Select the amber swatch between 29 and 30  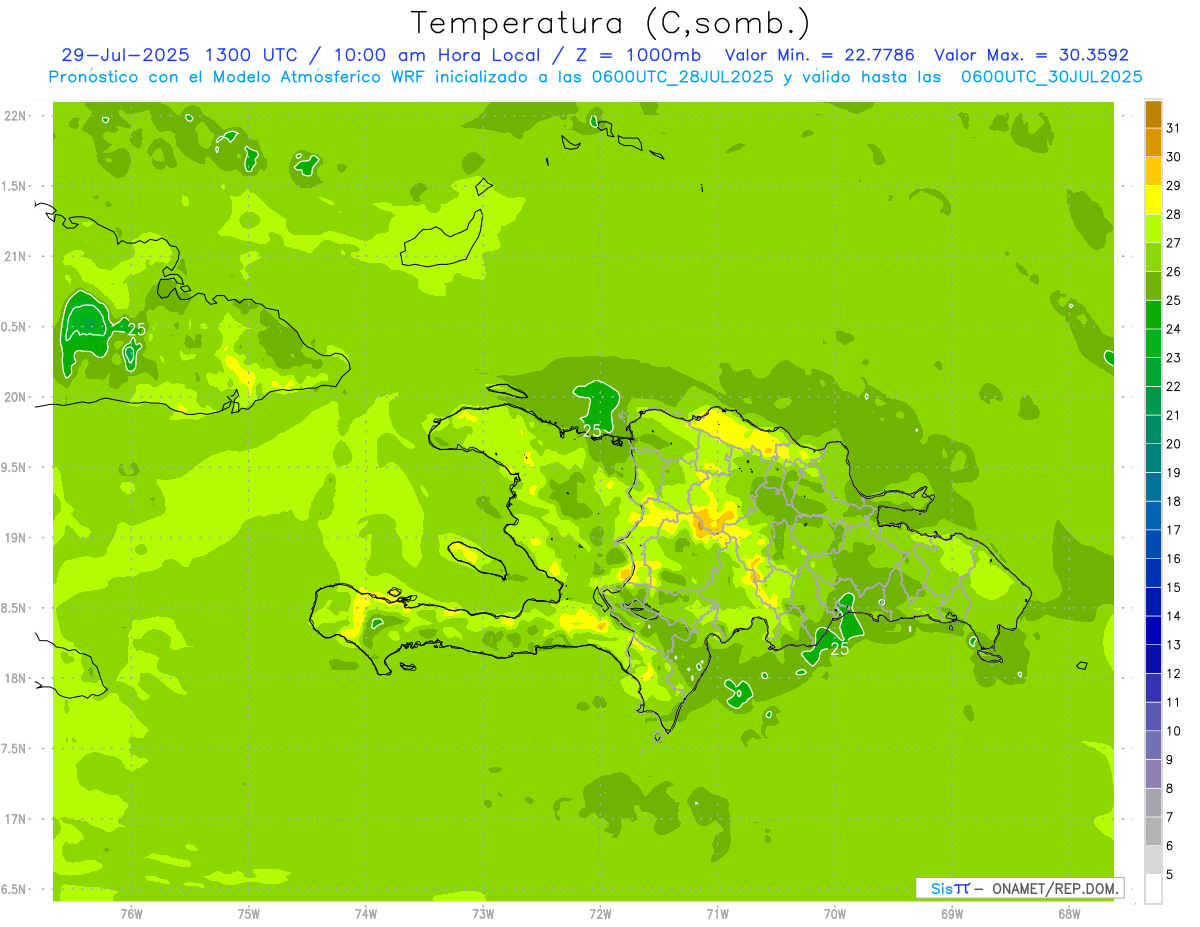1153,171
